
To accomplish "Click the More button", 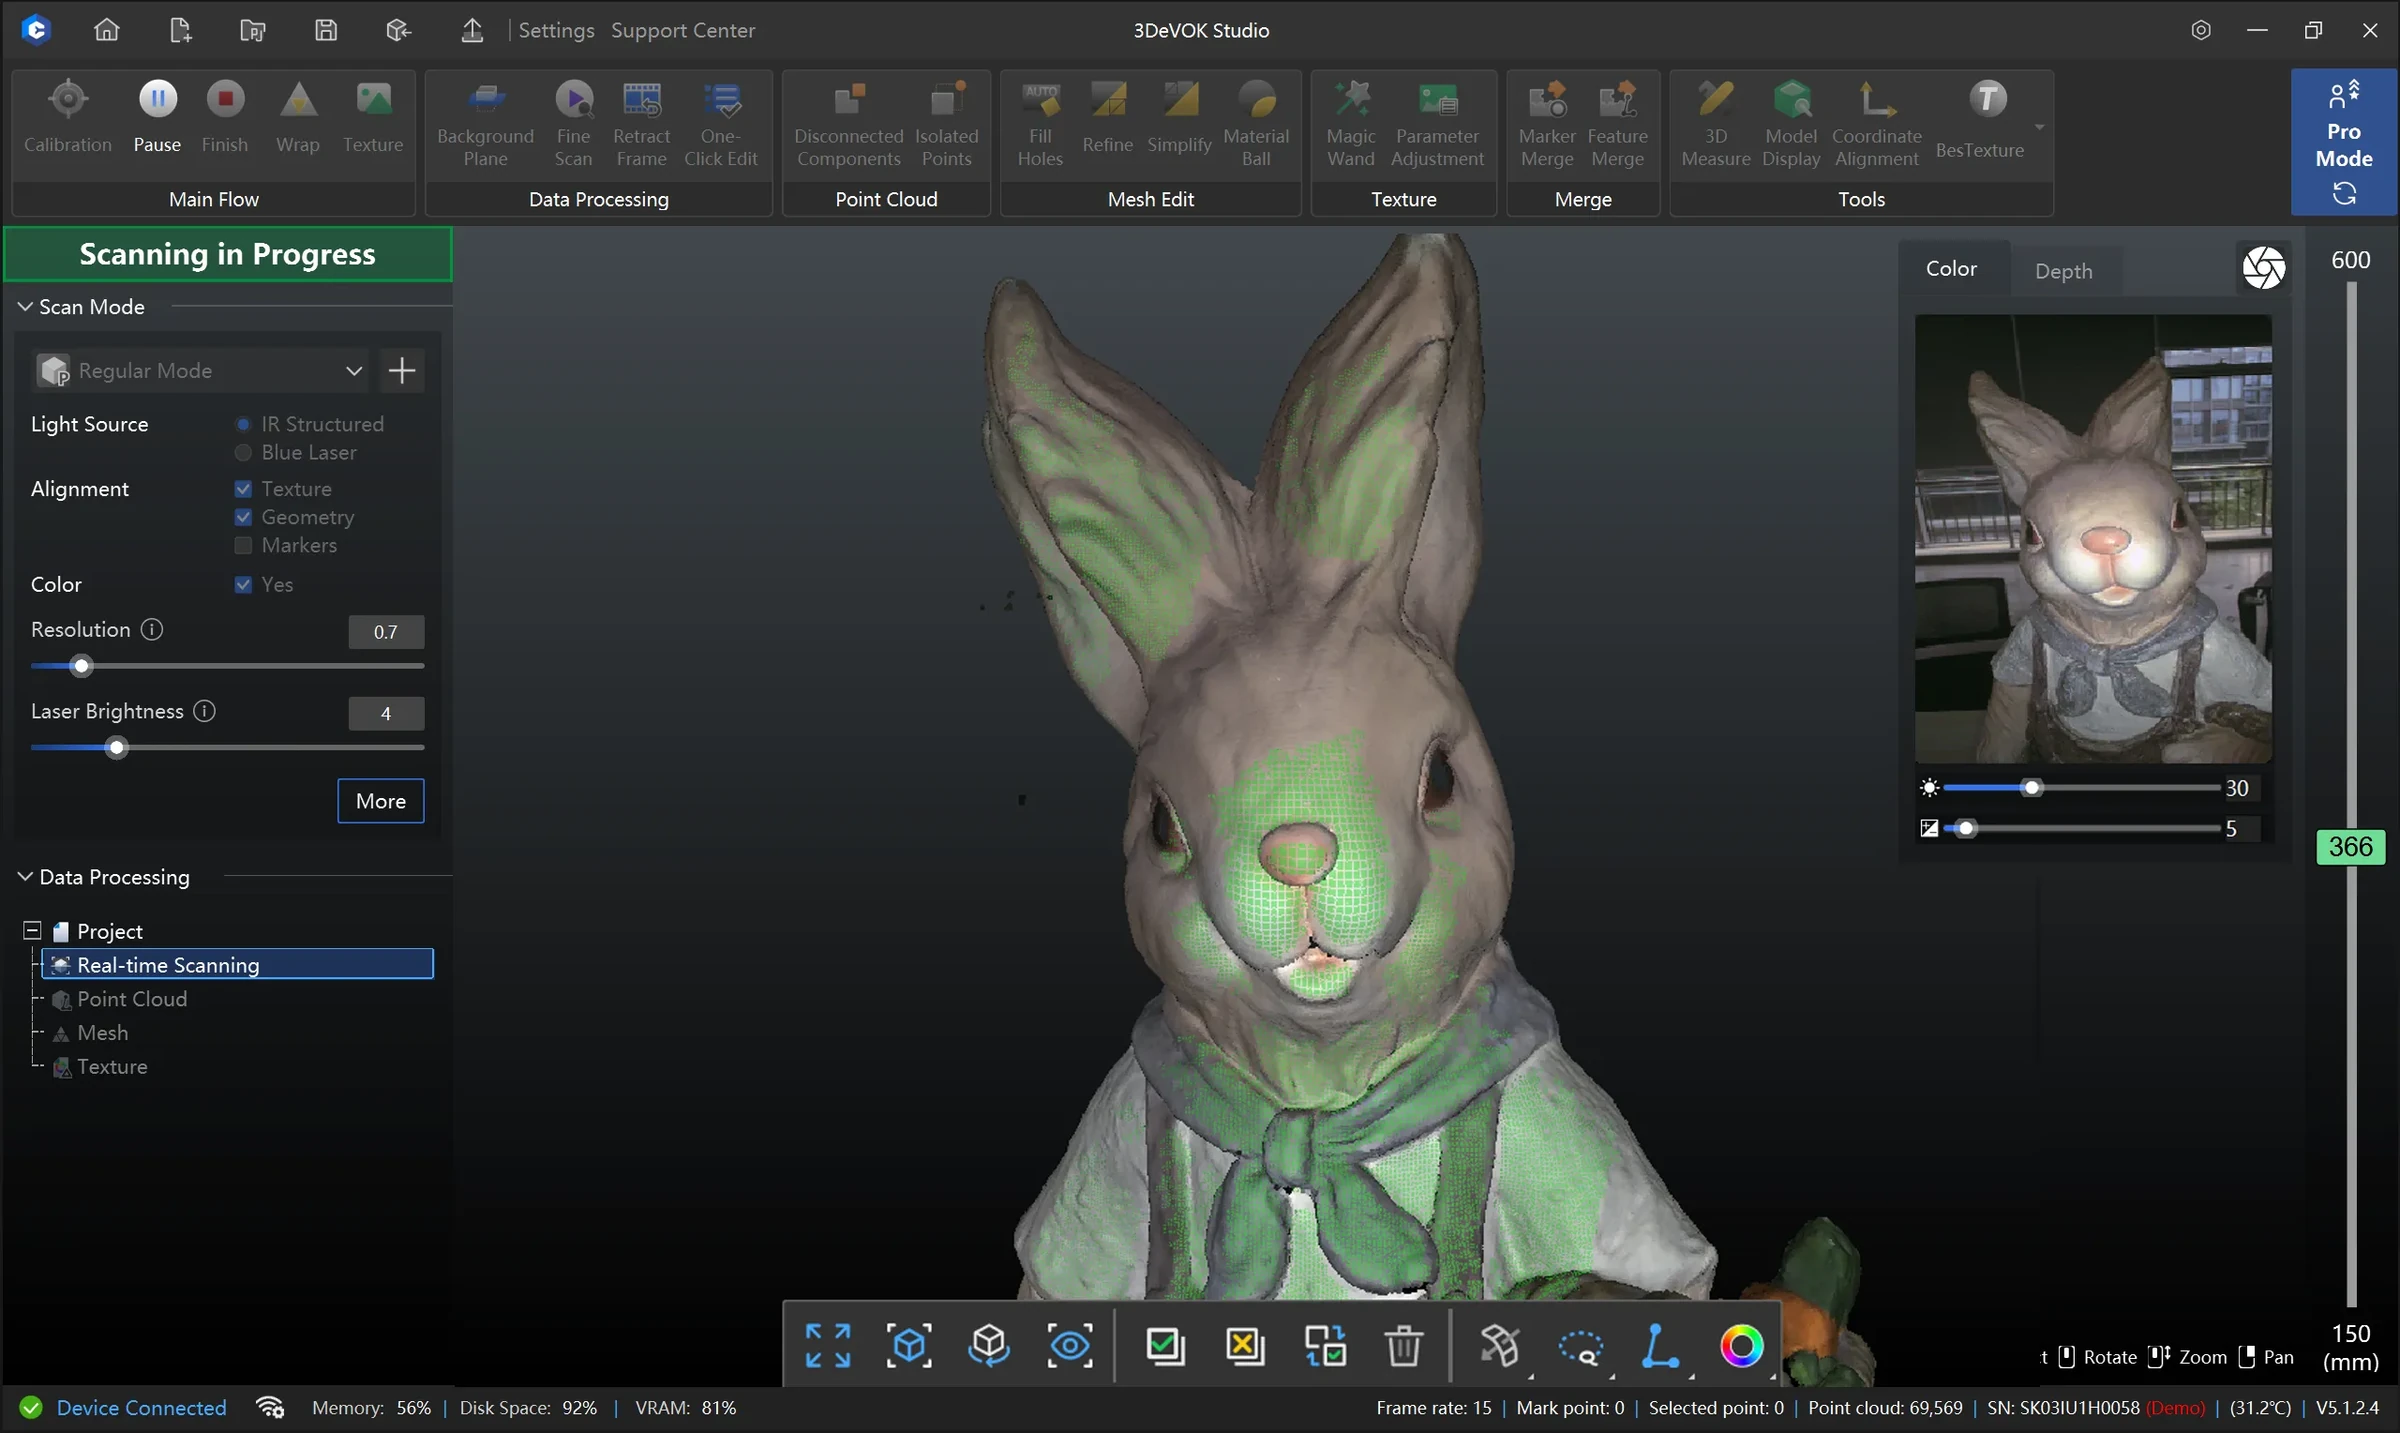I will pyautogui.click(x=381, y=801).
